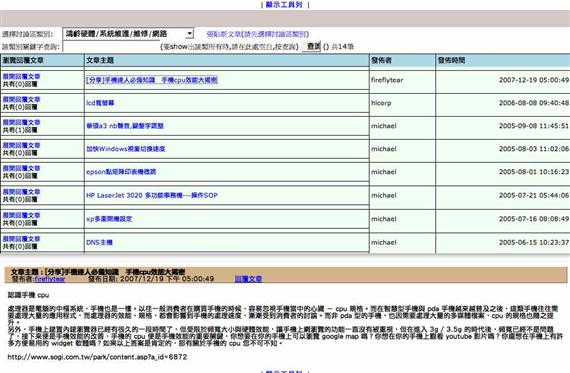Expand replies for the DNS主機 row
The width and height of the screenshot is (570, 373).
21,239
